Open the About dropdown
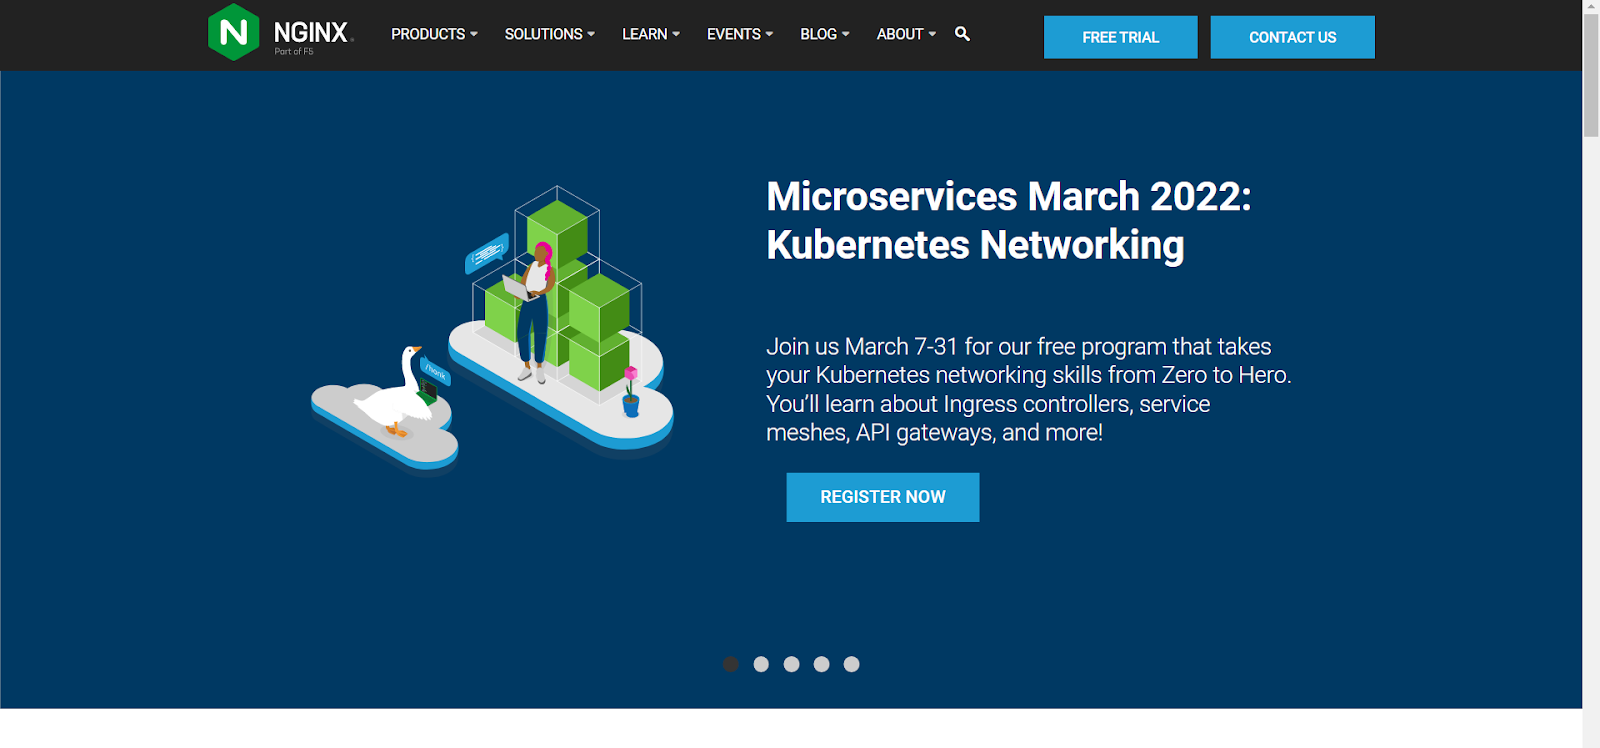This screenshot has height=748, width=1600. (x=906, y=34)
